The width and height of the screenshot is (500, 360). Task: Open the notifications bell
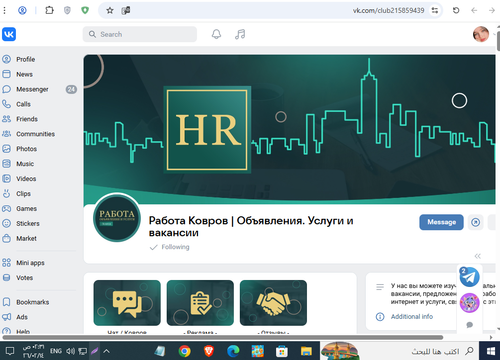click(216, 34)
